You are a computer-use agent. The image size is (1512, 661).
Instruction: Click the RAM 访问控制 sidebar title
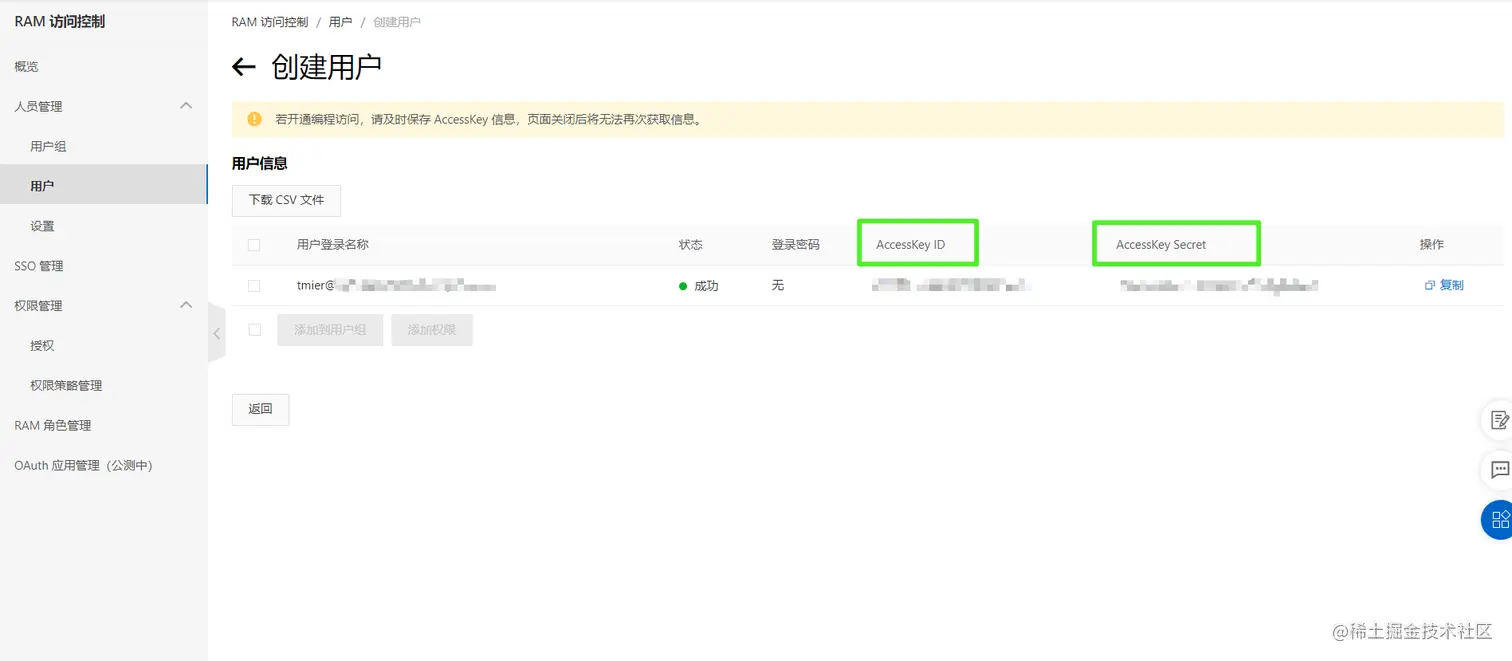point(60,21)
